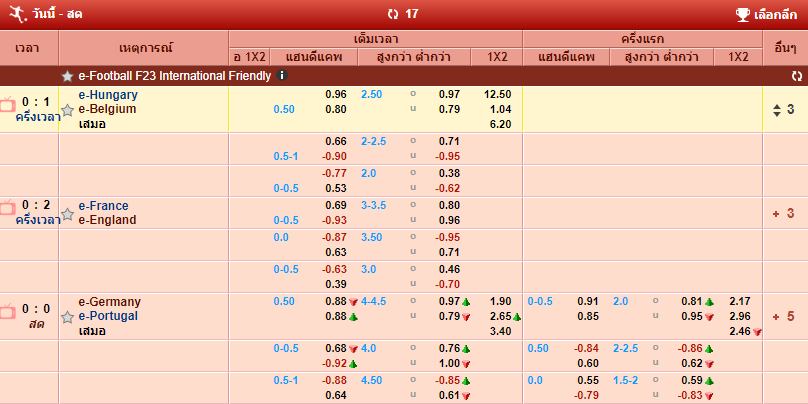This screenshot has height=404, width=808.
Task: Click info icon beside e-Football F23 International Friendly
Action: tap(283, 75)
